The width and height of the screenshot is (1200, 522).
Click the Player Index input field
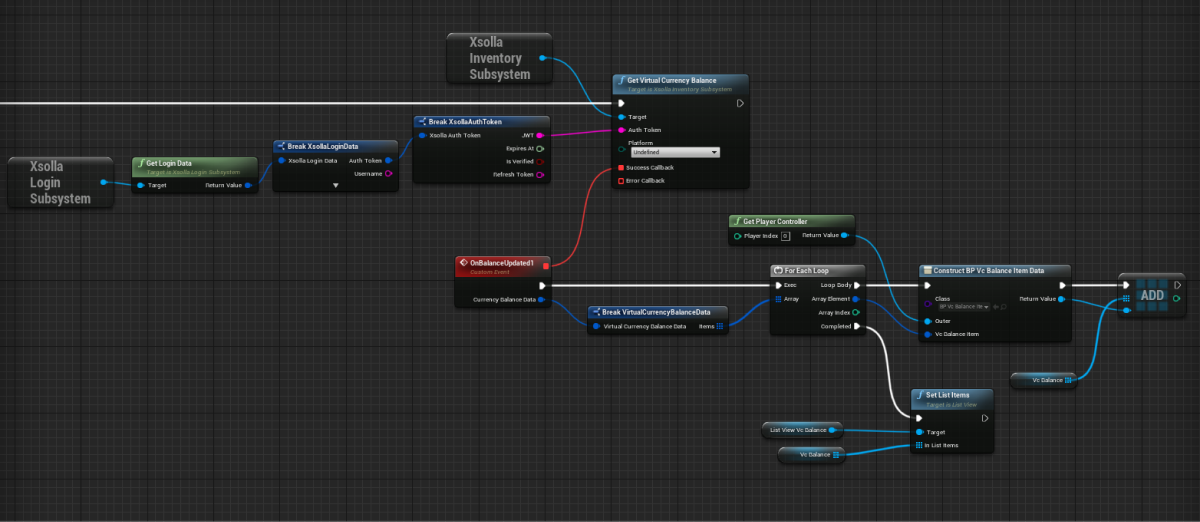tap(785, 236)
